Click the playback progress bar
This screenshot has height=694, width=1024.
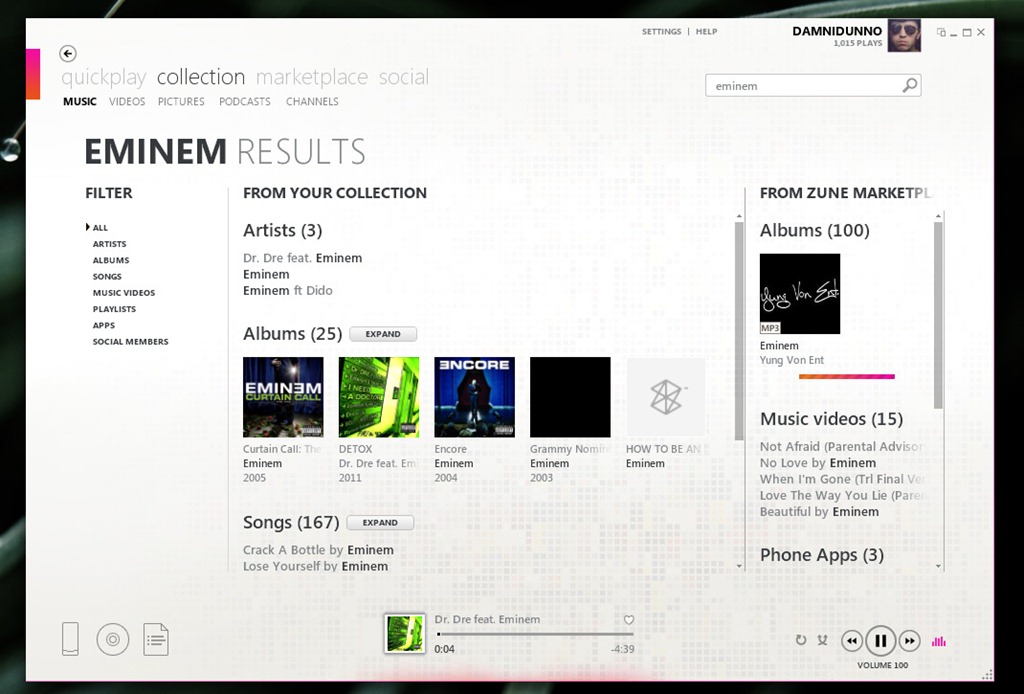535,634
